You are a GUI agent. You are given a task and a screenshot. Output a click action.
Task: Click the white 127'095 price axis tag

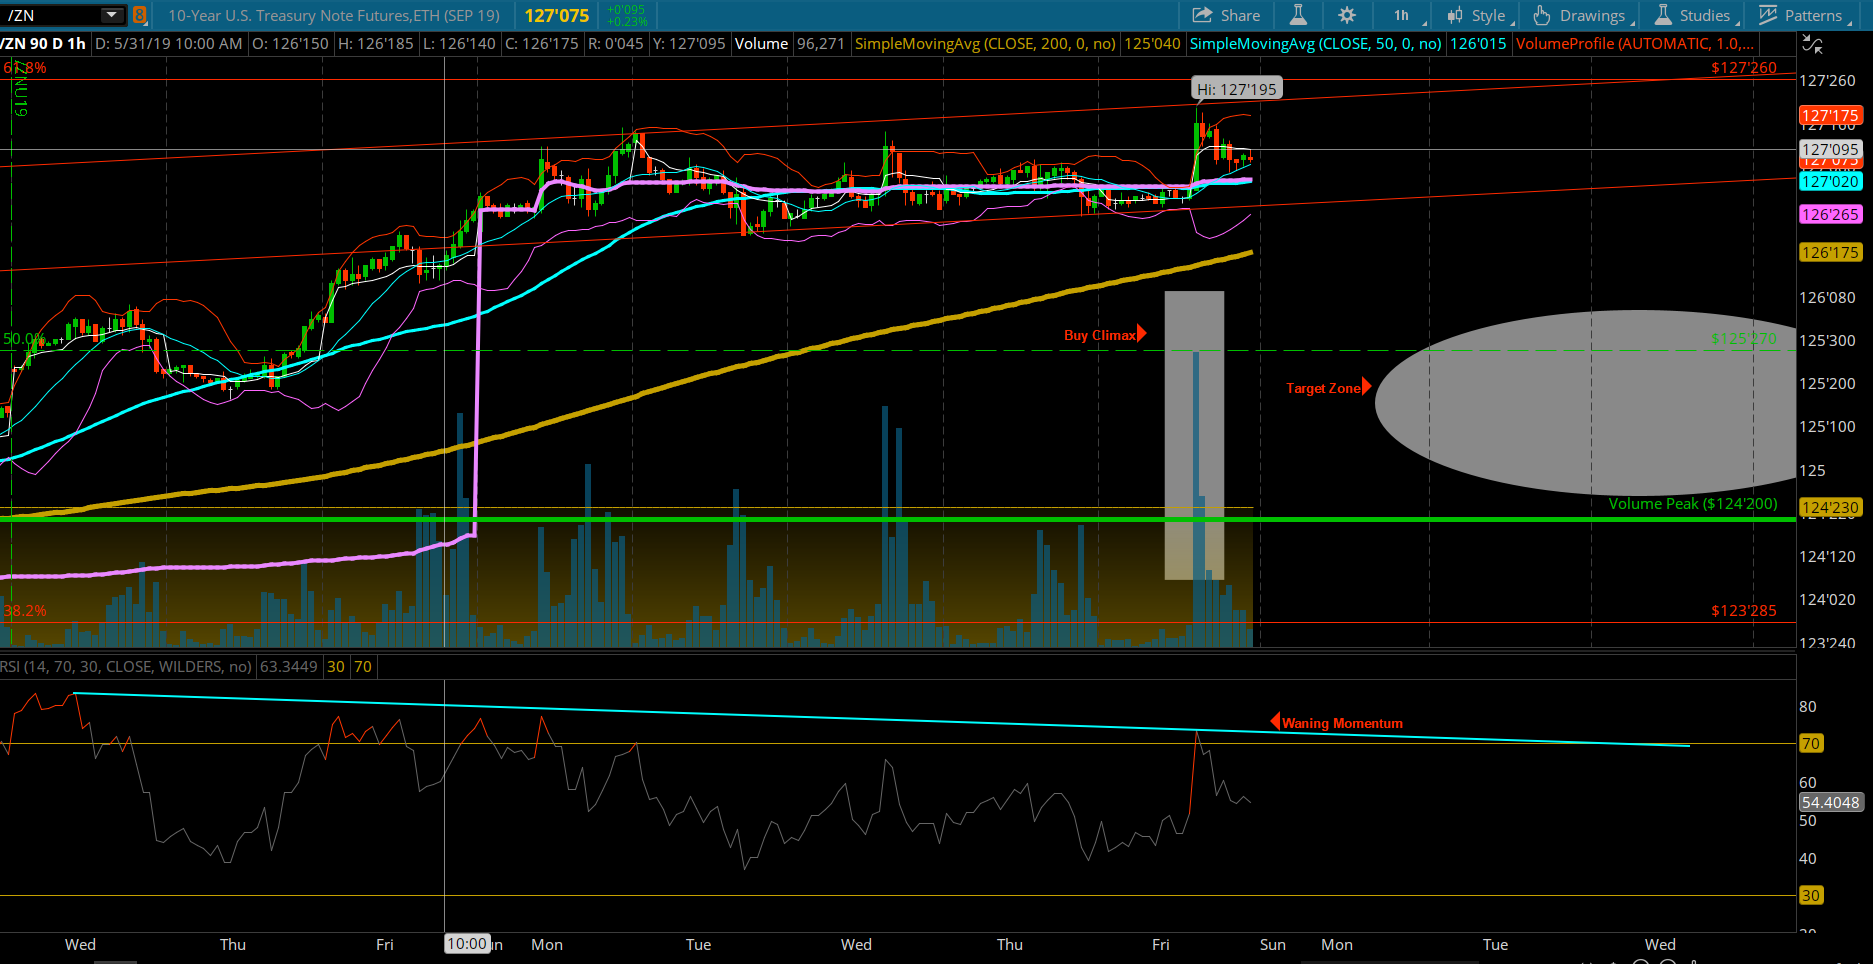(x=1830, y=149)
